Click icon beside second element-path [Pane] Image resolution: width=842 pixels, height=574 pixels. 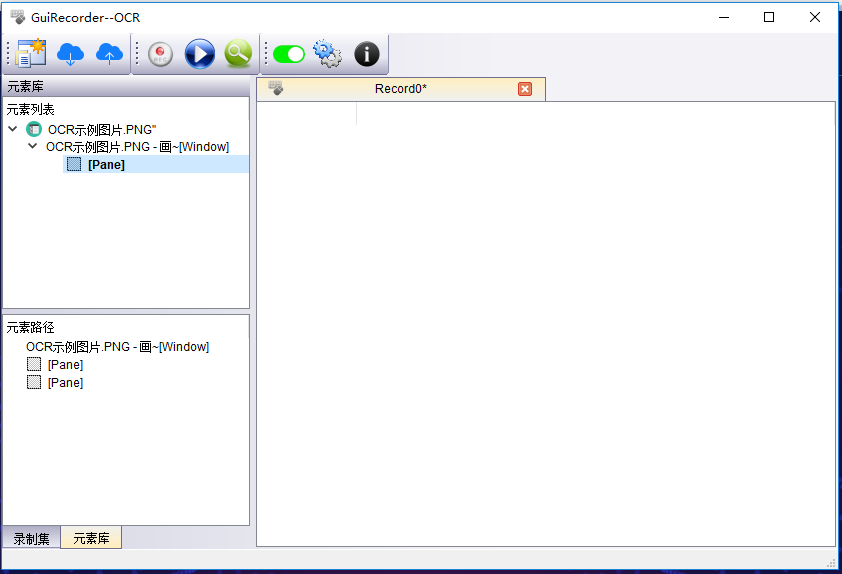(x=34, y=382)
